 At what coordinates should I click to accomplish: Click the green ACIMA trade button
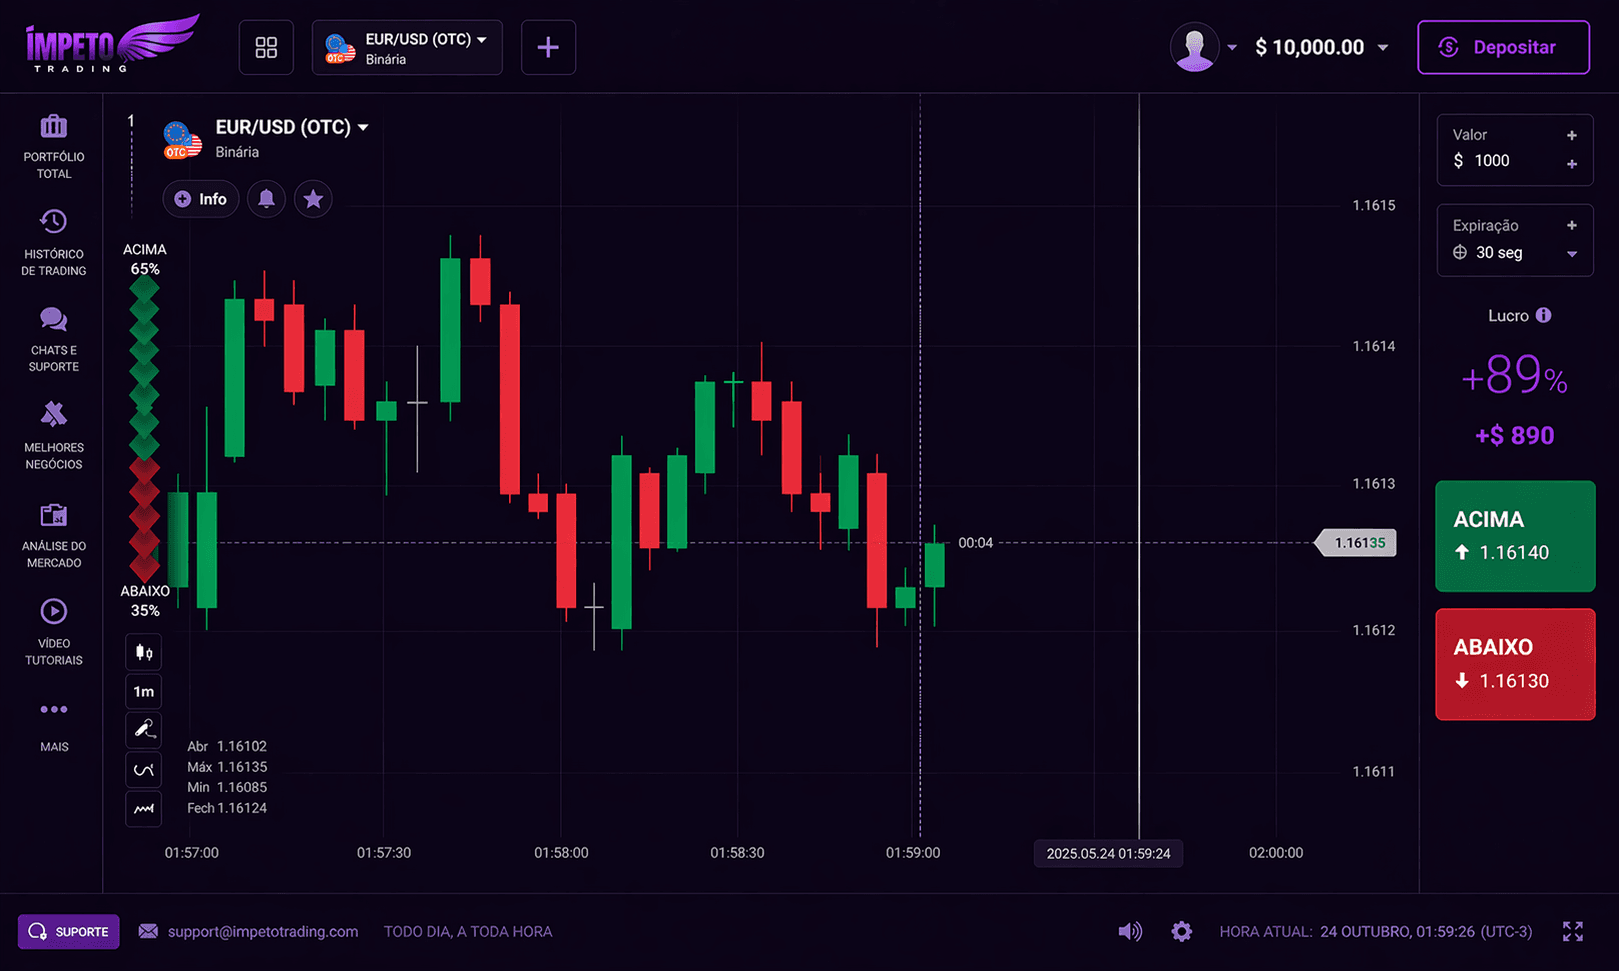coord(1514,535)
